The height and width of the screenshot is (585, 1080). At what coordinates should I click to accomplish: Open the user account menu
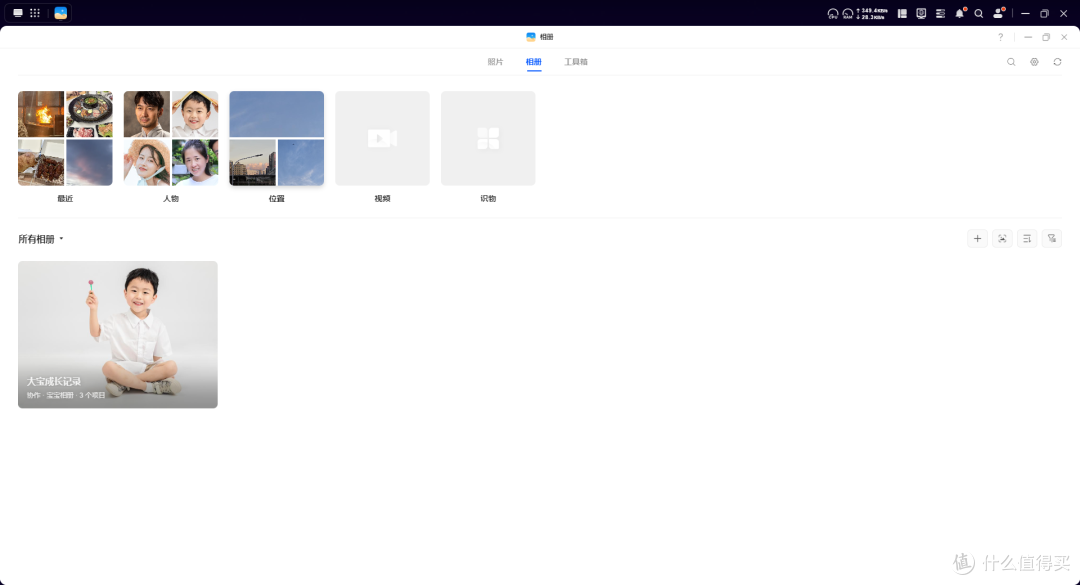[998, 13]
